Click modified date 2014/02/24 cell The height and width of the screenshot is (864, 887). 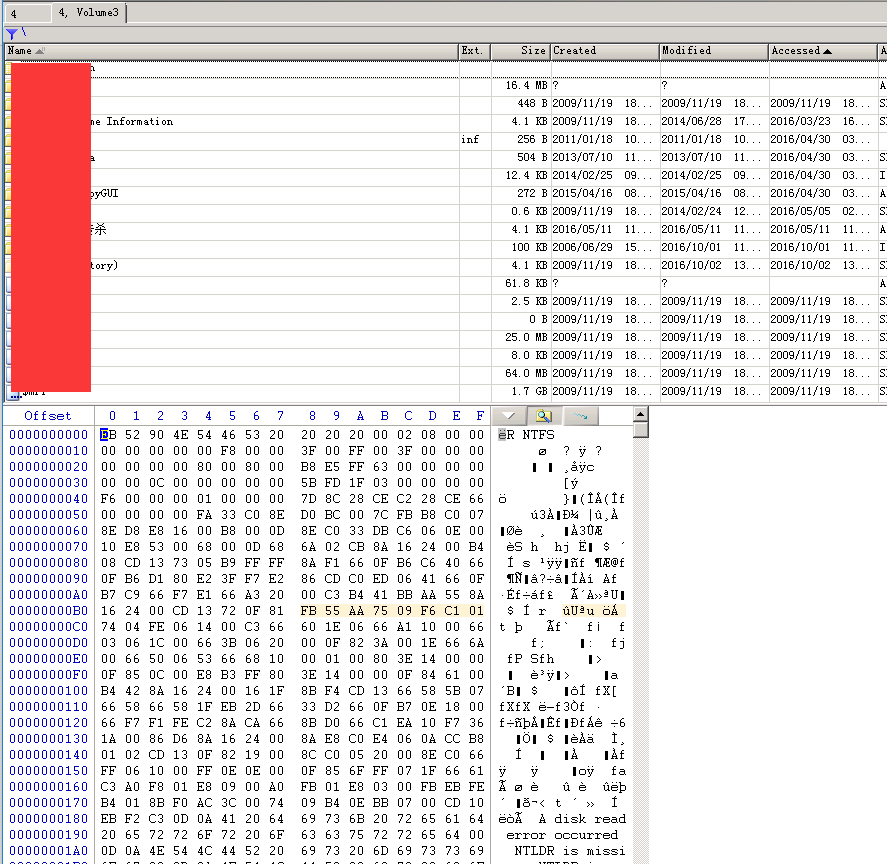[714, 212]
